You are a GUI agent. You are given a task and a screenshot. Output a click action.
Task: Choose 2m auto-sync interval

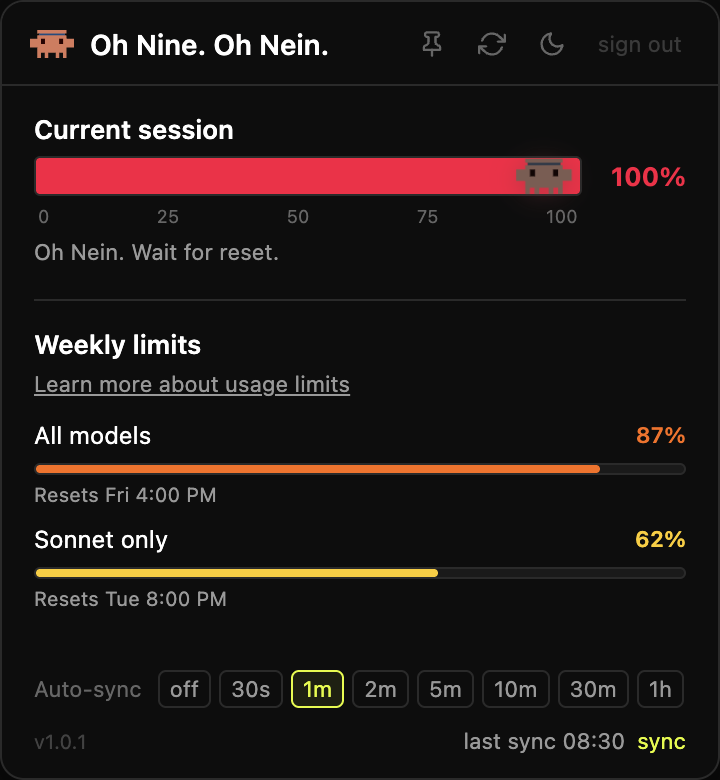coord(380,689)
